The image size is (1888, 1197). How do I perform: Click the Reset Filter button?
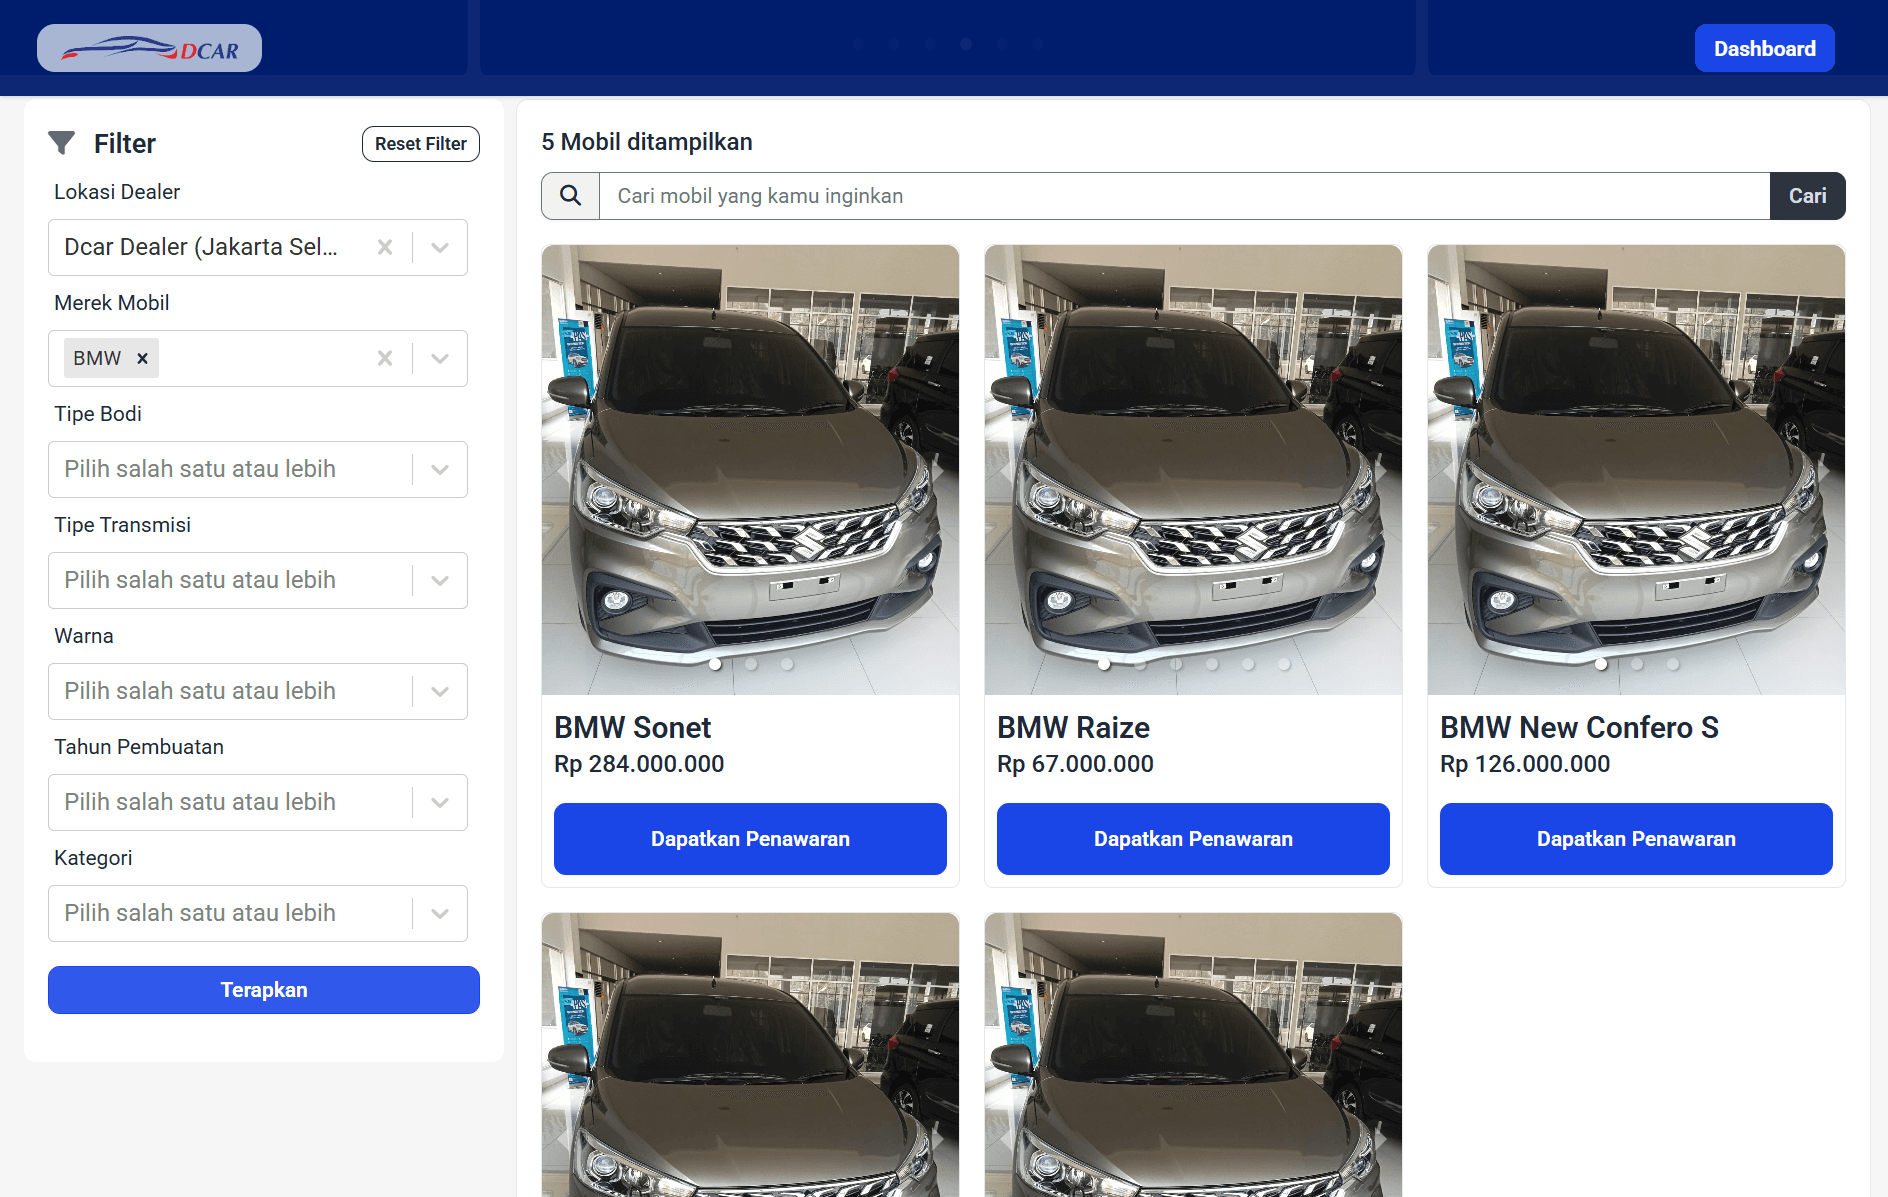point(421,144)
